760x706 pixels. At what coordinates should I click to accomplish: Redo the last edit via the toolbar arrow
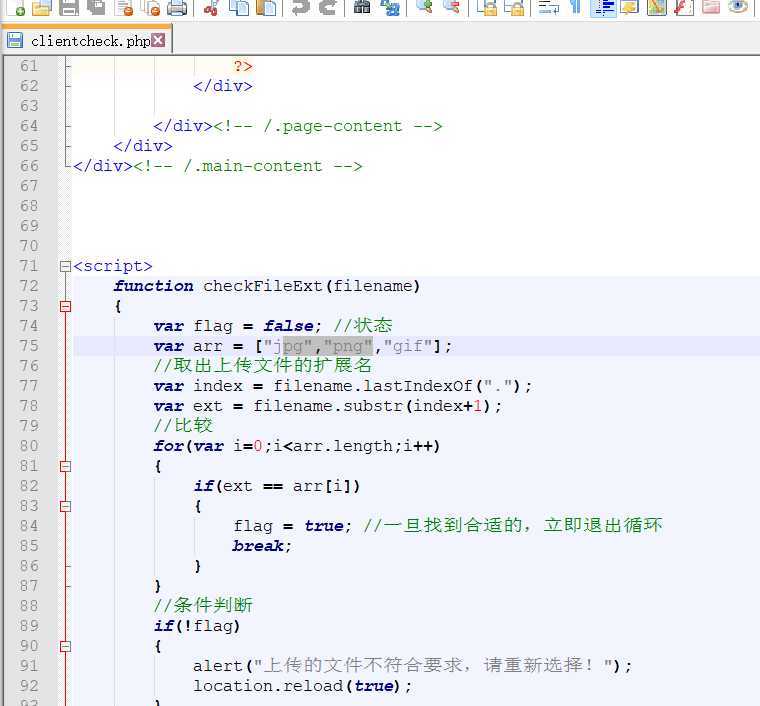(x=328, y=7)
